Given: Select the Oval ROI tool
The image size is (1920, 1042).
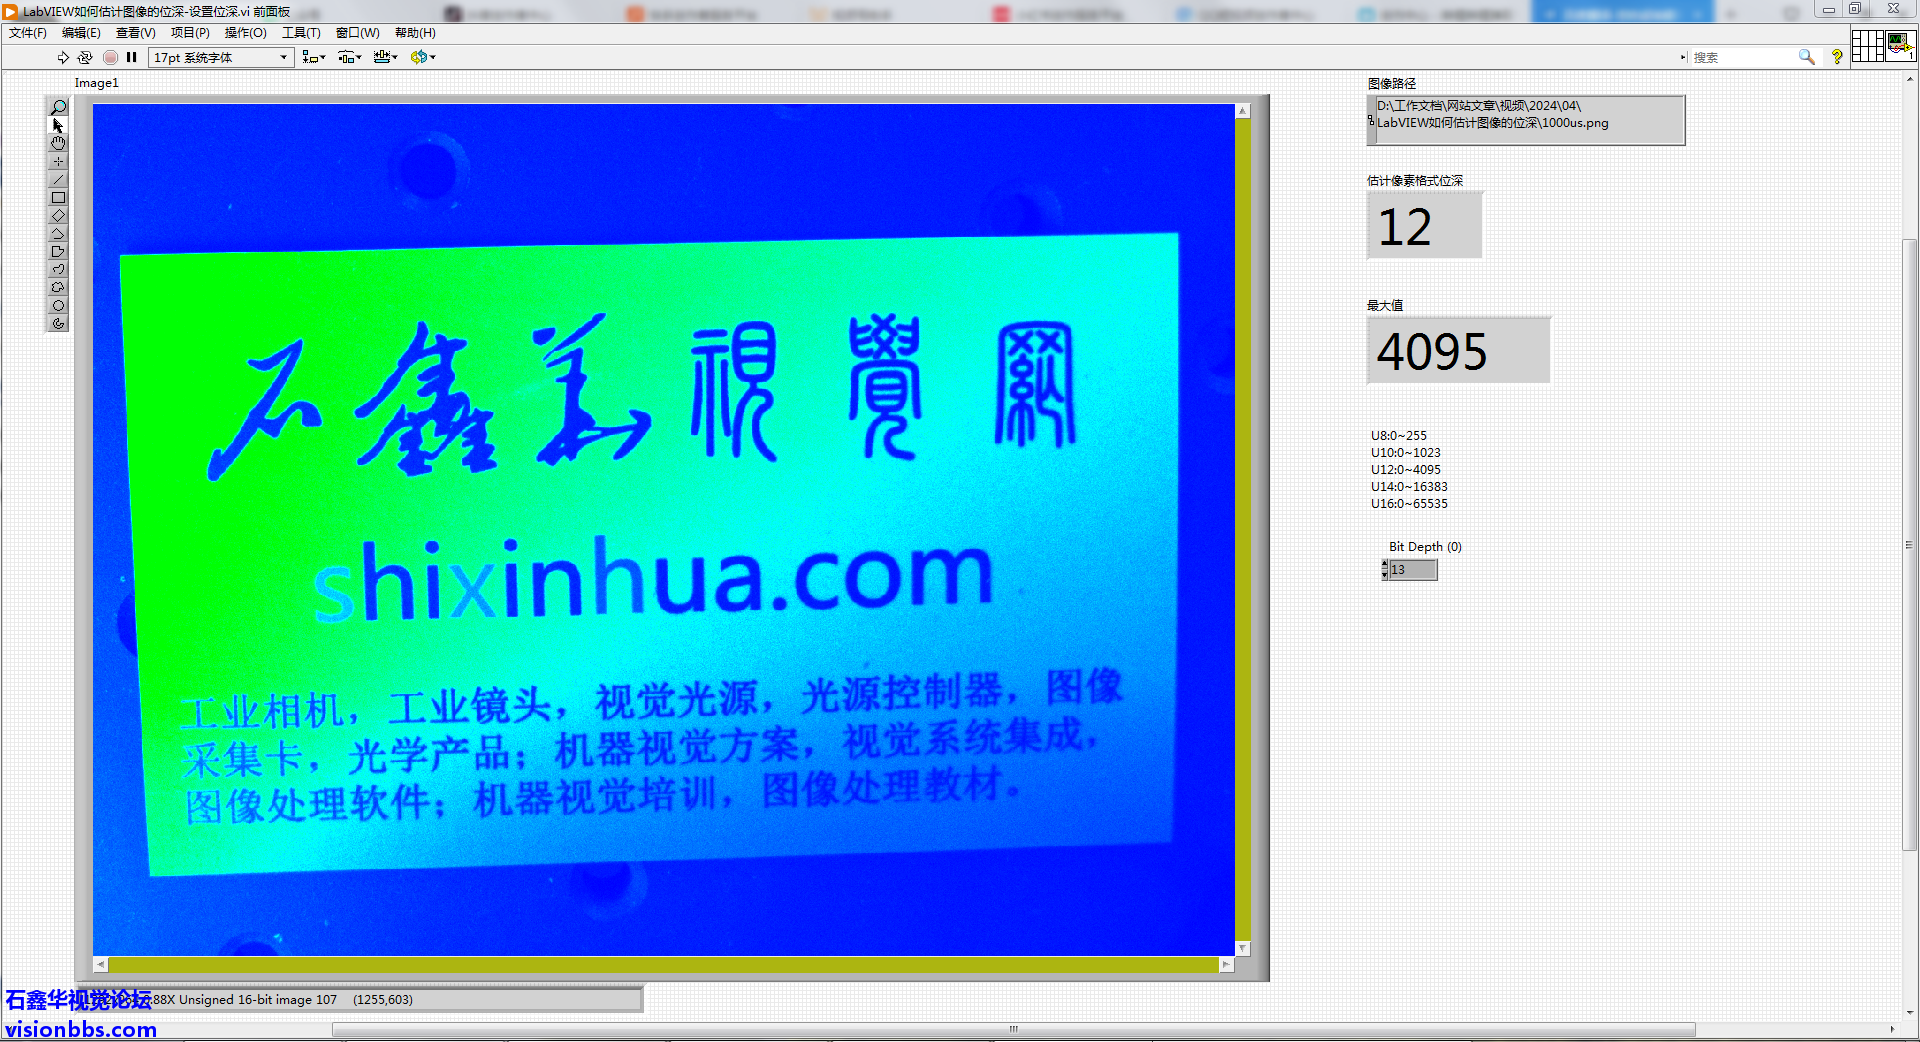Looking at the screenshot, I should (x=58, y=306).
